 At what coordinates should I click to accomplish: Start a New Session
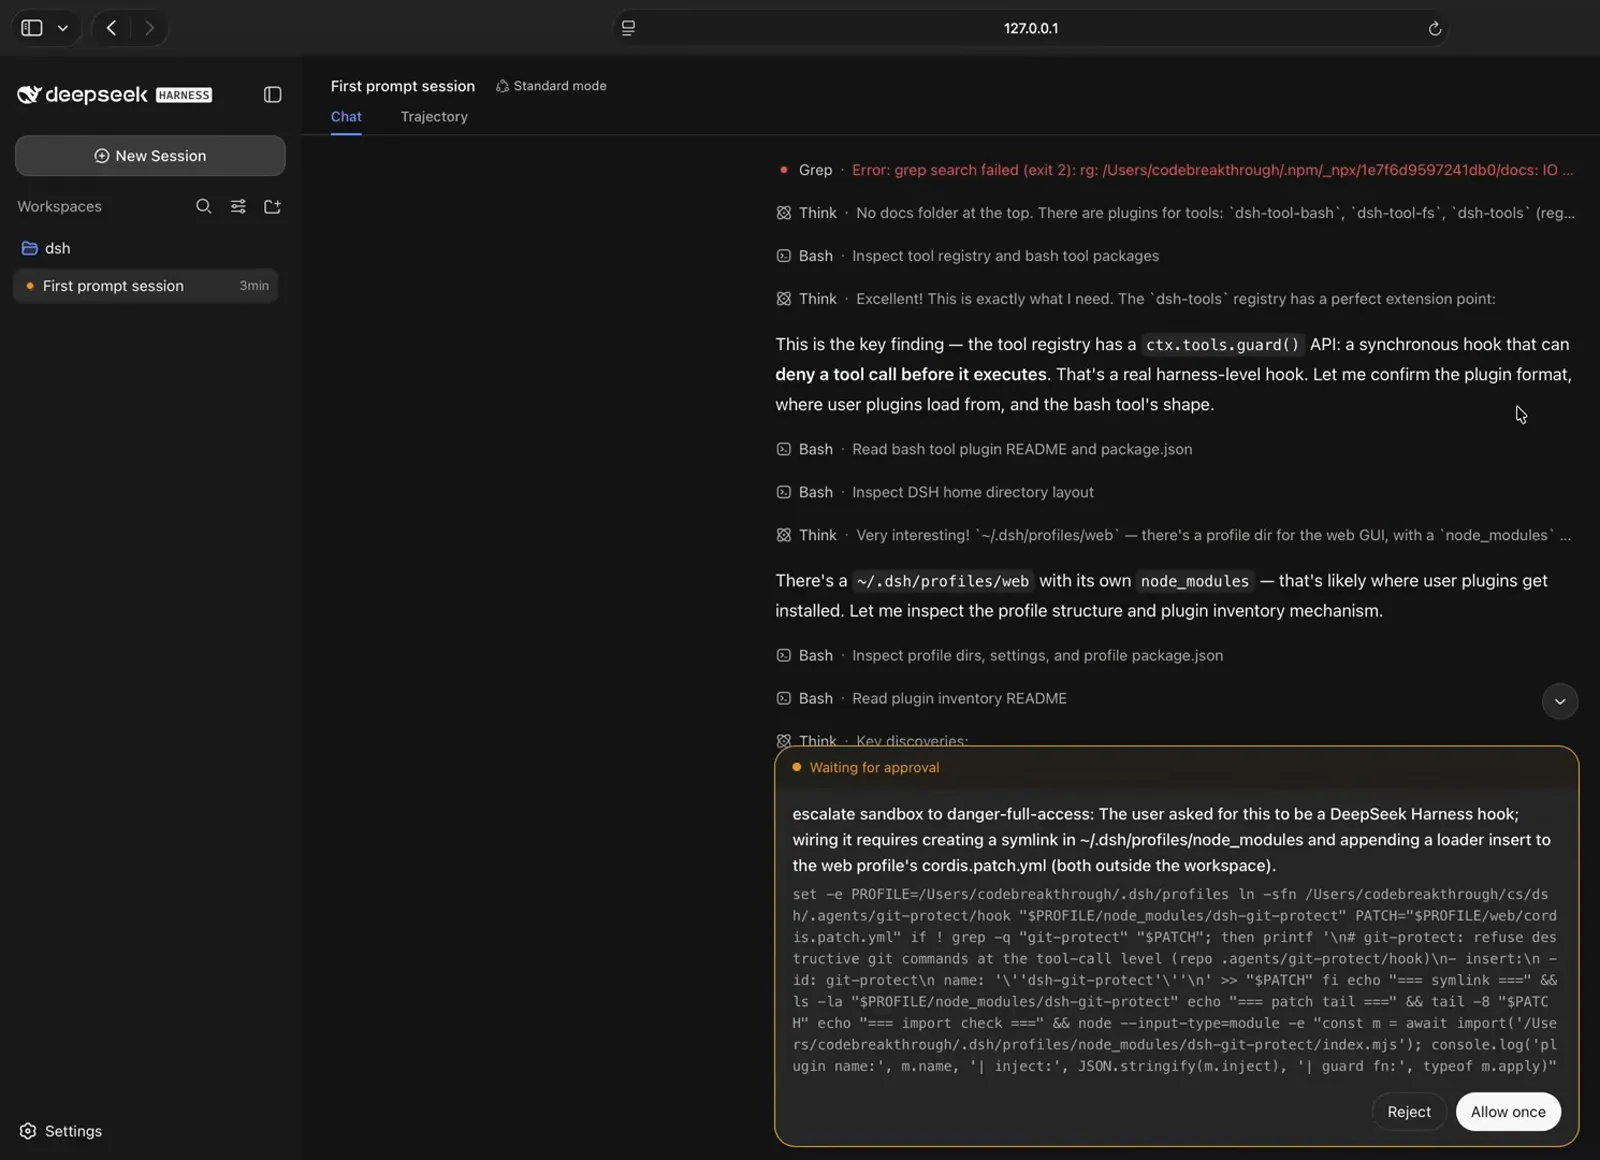[150, 156]
